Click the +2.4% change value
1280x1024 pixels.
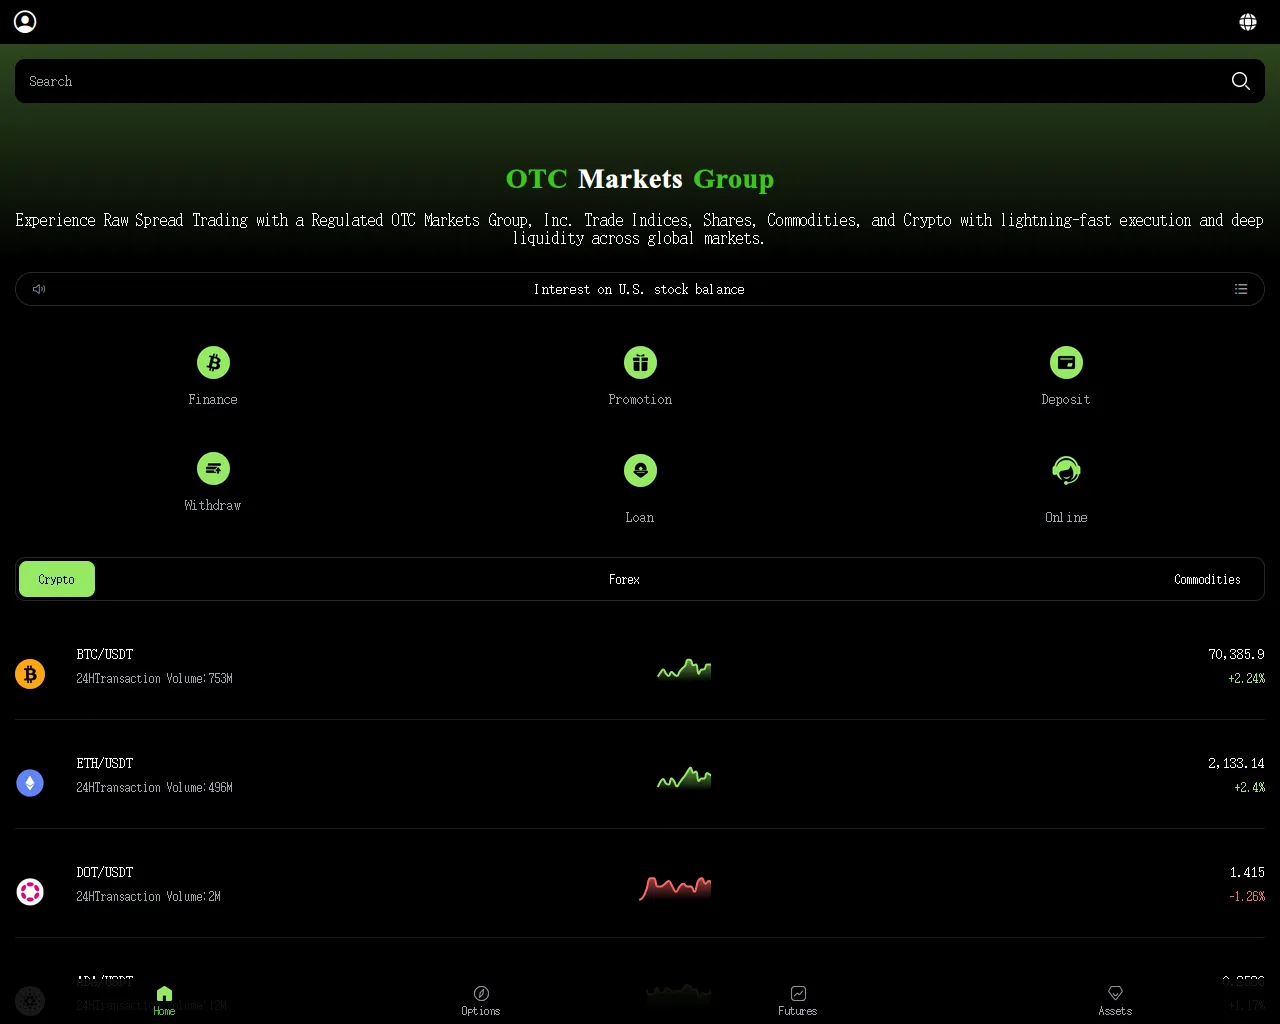[x=1250, y=787]
